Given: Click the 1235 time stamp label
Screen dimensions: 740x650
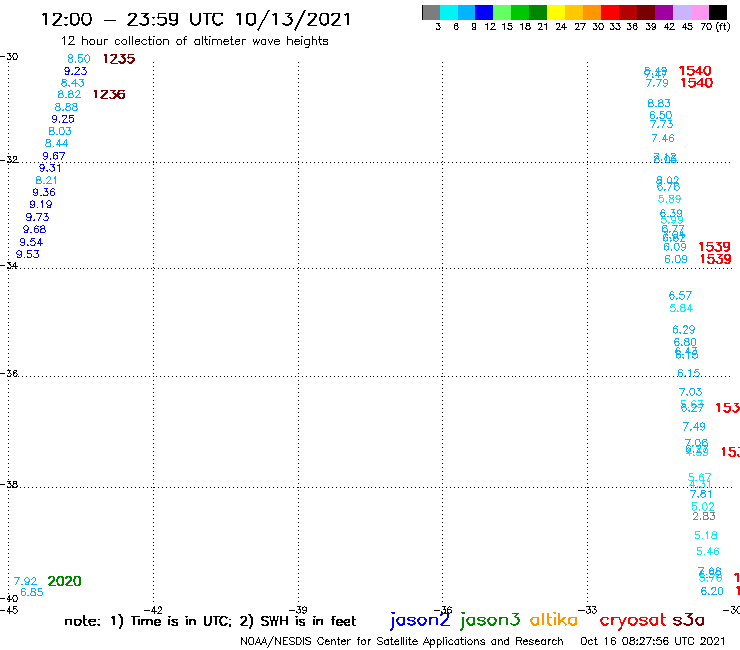Looking at the screenshot, I should (119, 59).
